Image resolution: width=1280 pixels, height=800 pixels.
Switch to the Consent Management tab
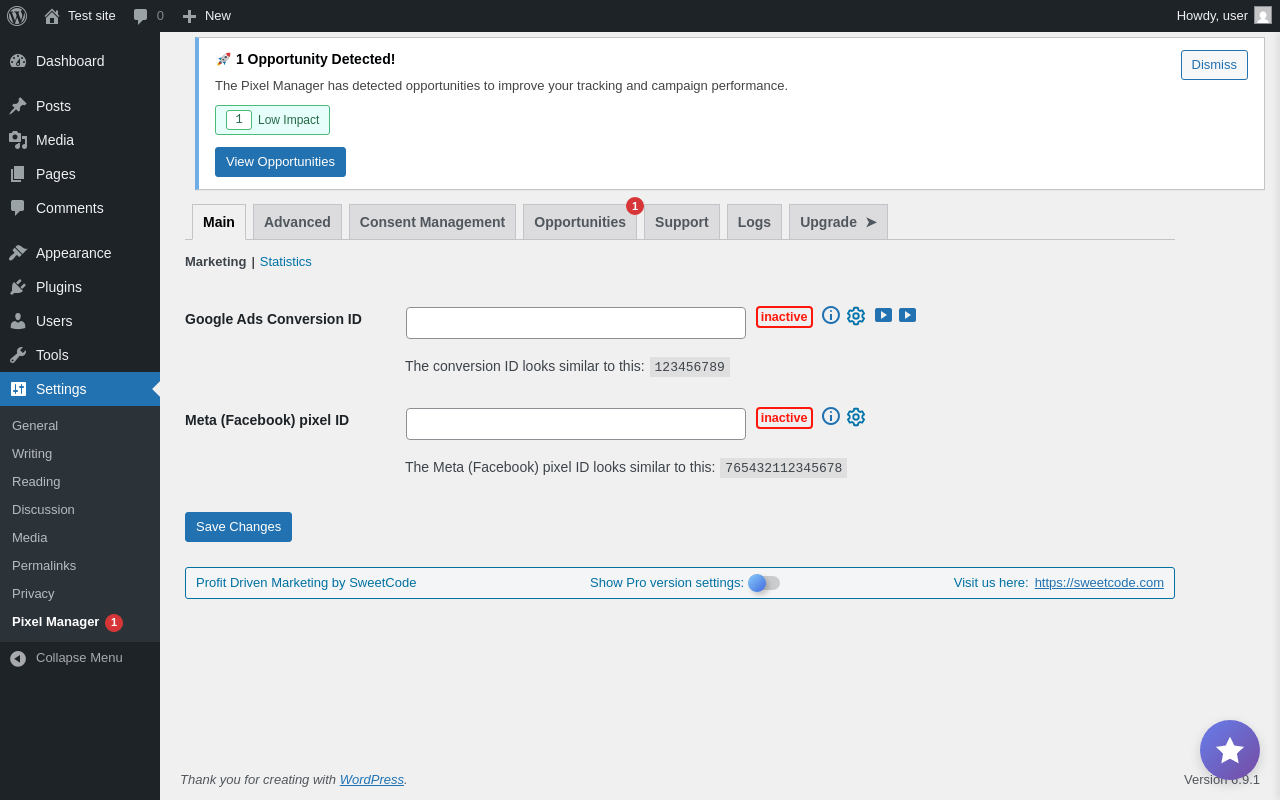point(432,222)
